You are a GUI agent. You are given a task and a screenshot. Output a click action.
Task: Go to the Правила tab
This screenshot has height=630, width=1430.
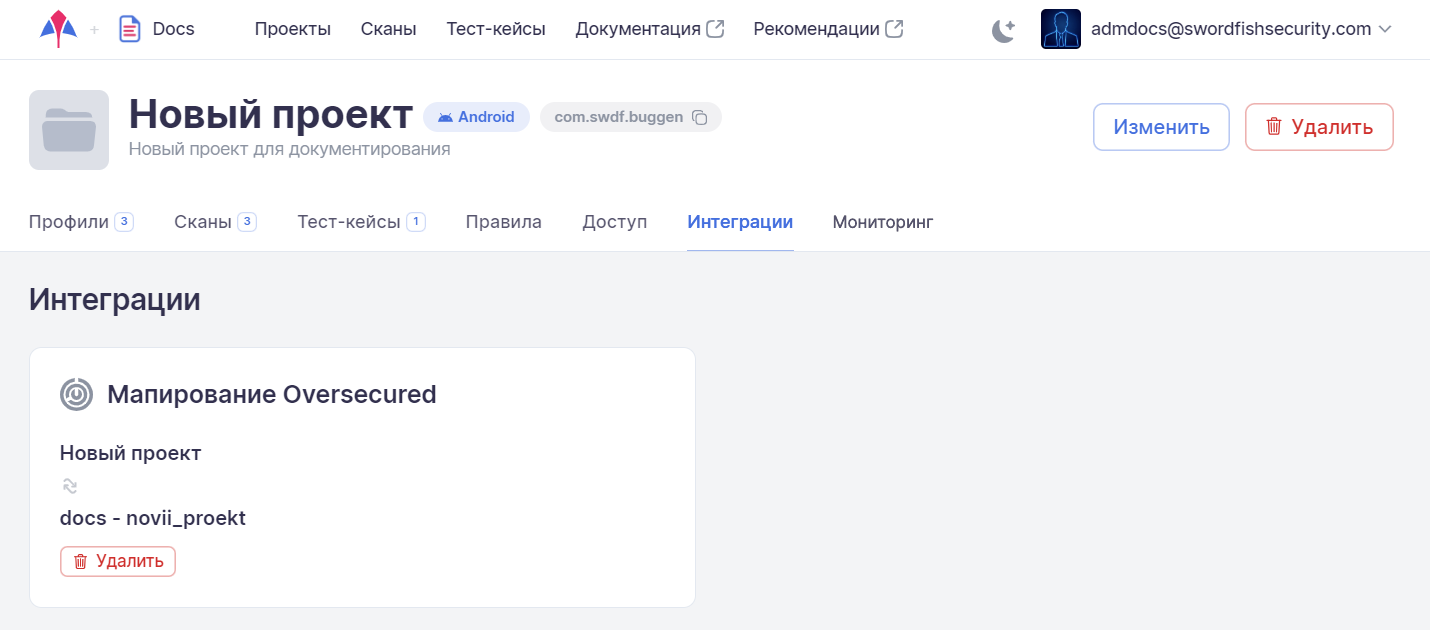point(503,222)
